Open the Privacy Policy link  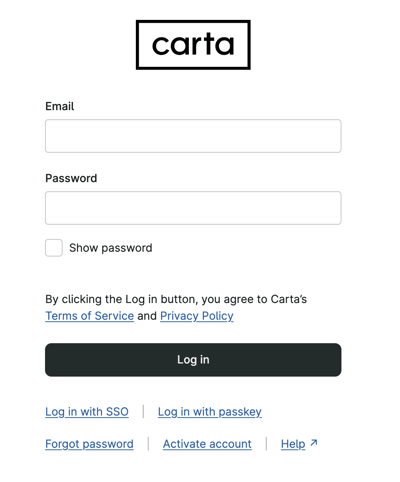(x=197, y=316)
